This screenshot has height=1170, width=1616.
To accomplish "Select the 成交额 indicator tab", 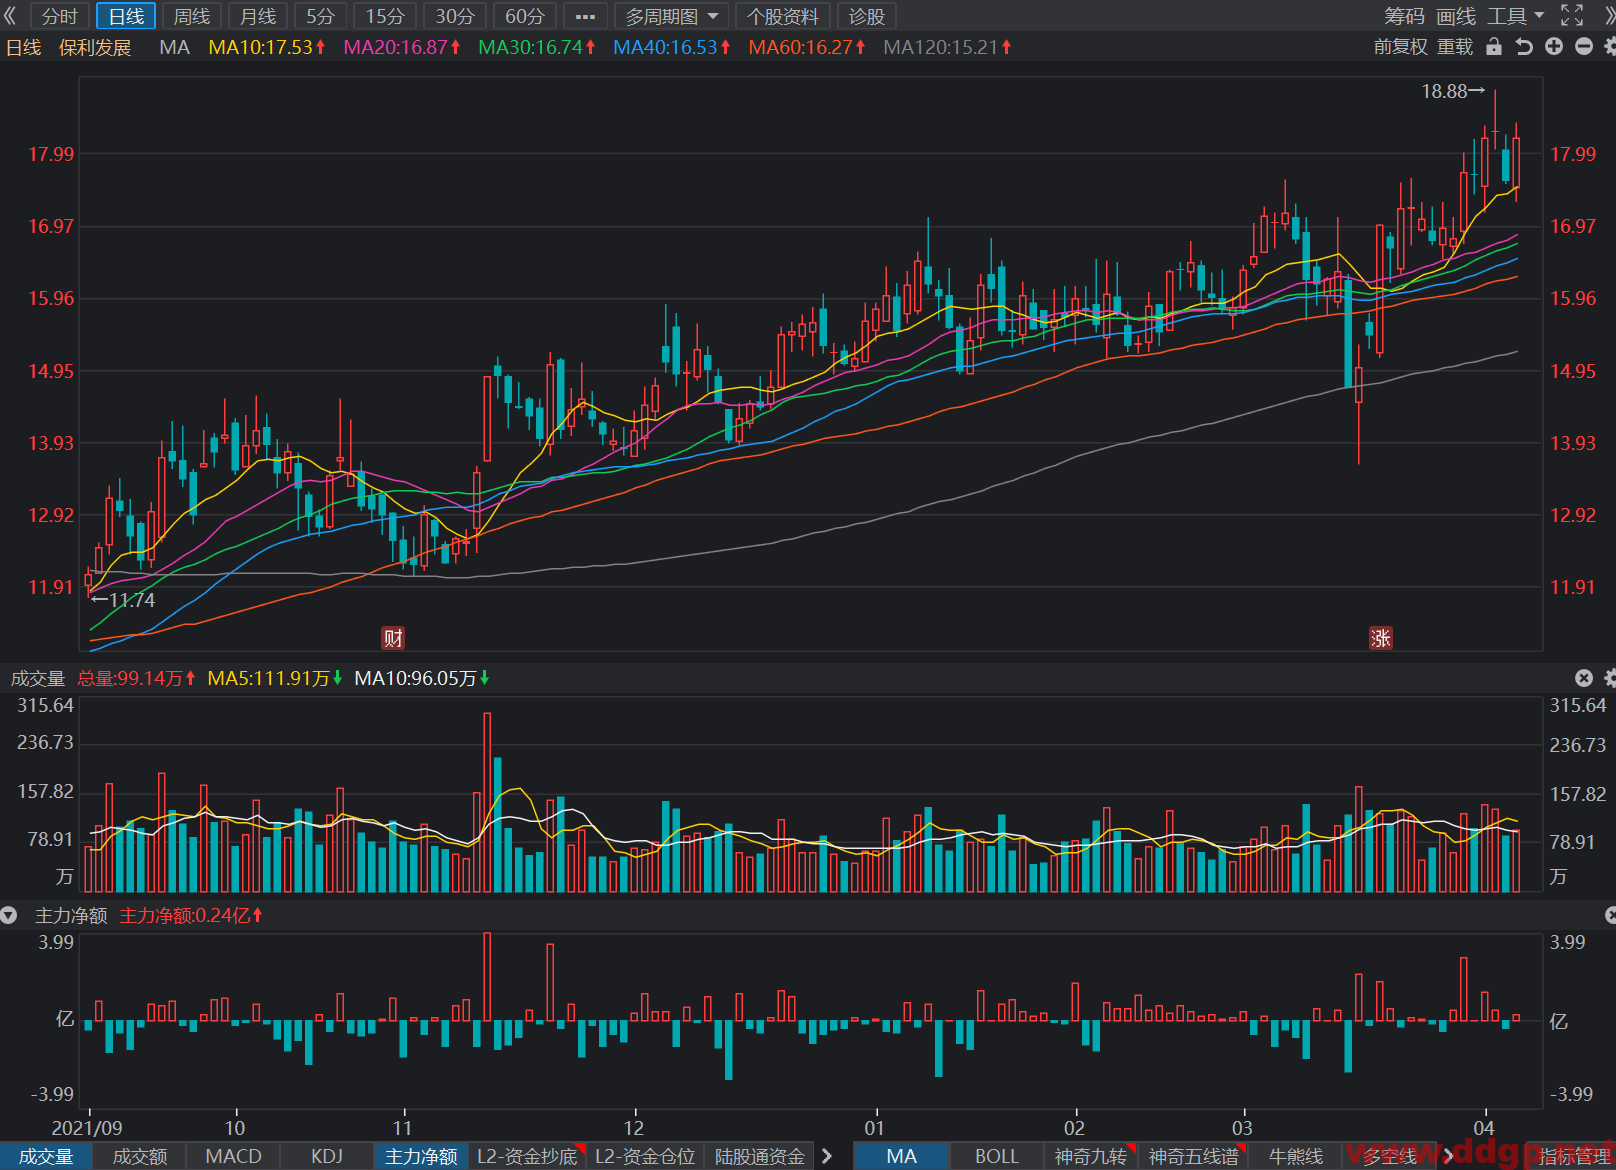I will [x=140, y=1156].
